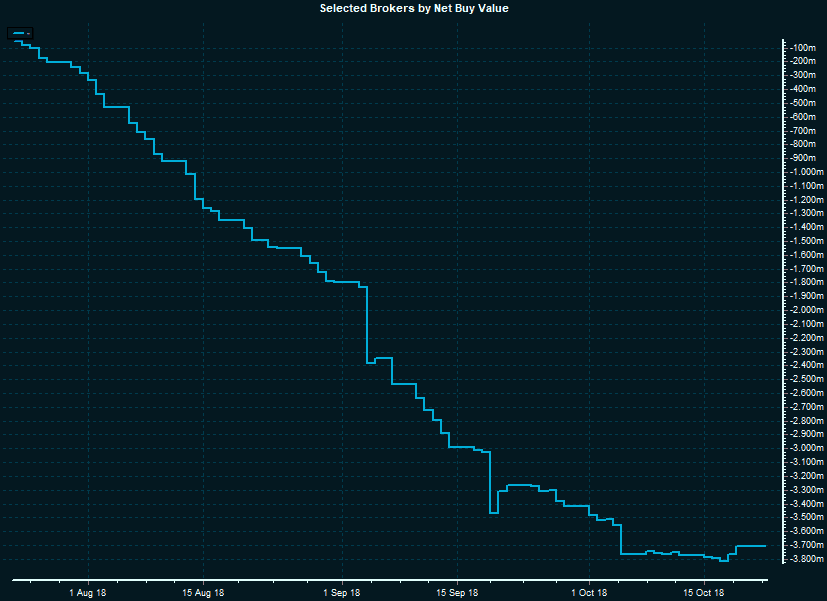Click the right end of the blue line

point(765,546)
